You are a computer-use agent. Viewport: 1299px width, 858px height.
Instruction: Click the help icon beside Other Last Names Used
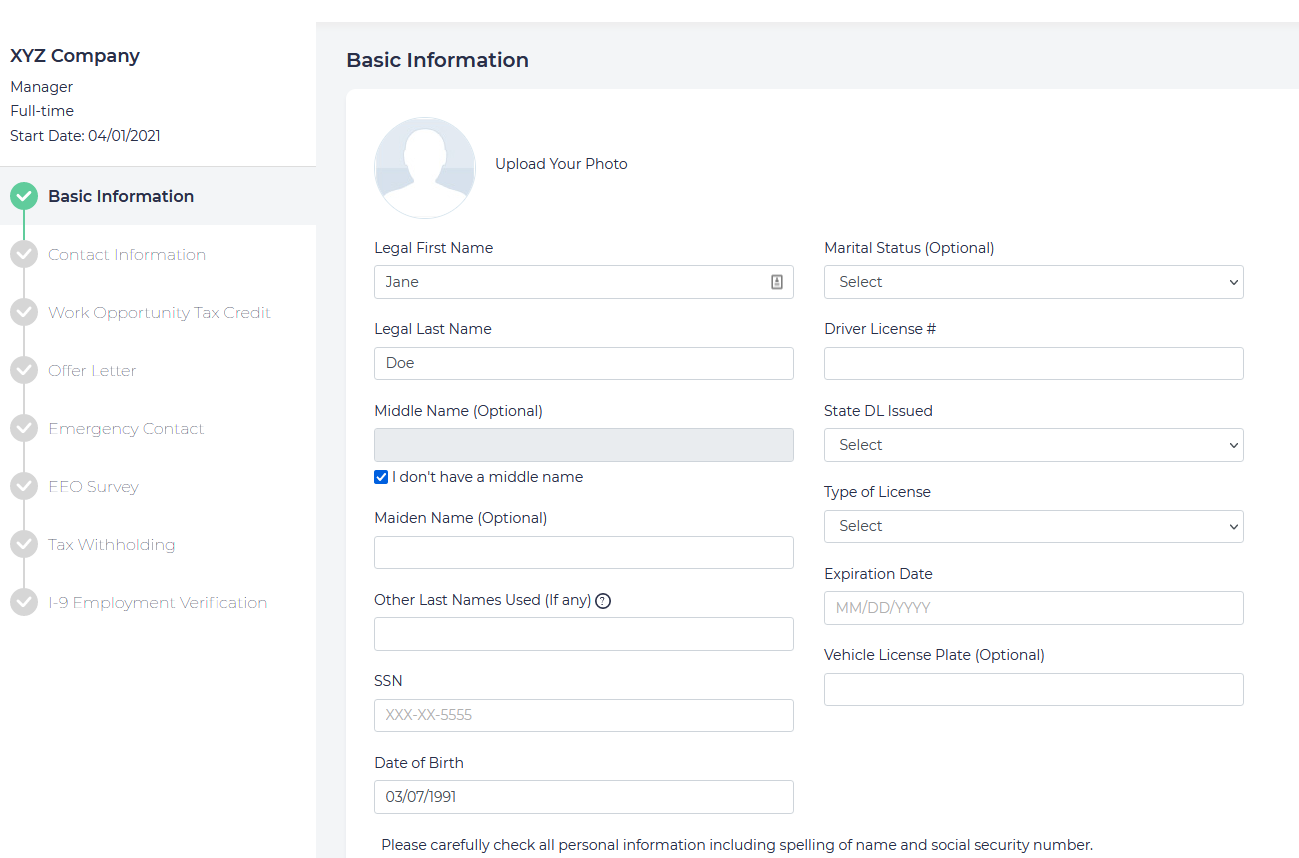(x=603, y=601)
